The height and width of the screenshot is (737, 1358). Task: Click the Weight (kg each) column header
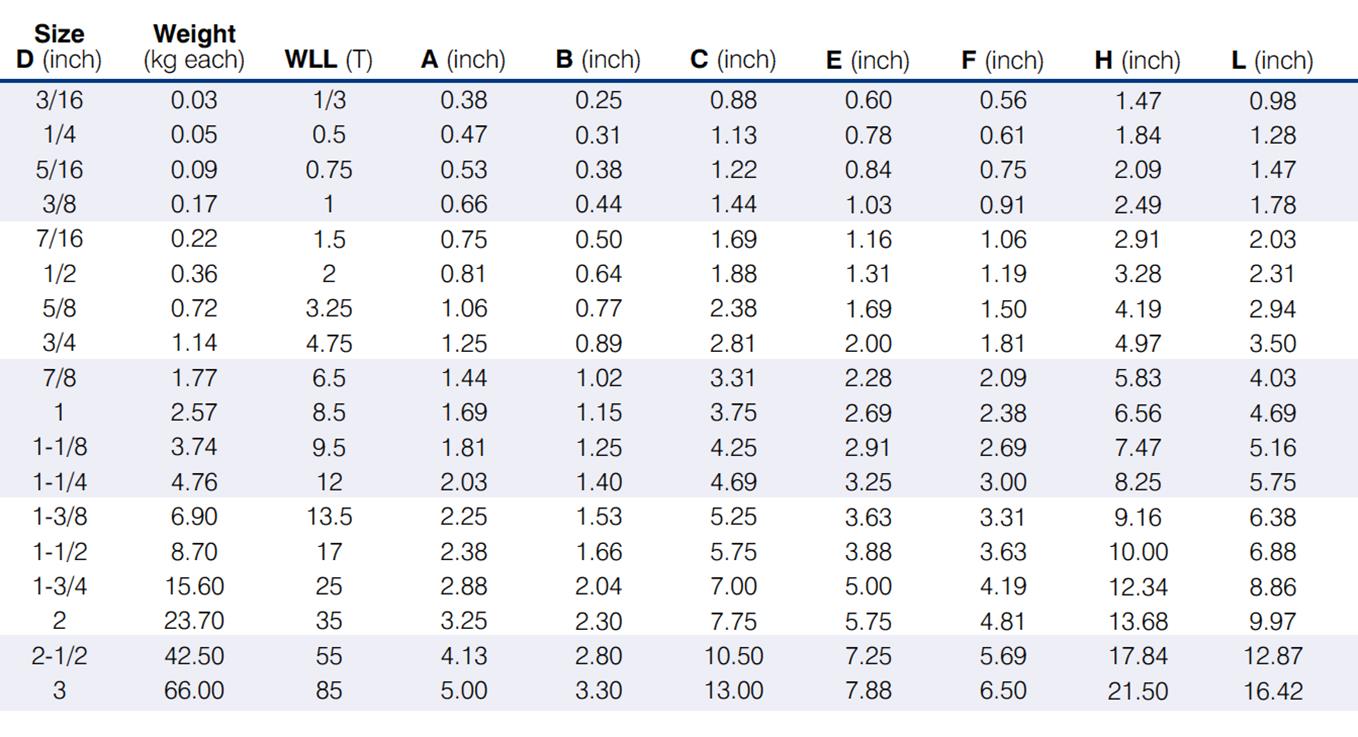click(x=193, y=48)
